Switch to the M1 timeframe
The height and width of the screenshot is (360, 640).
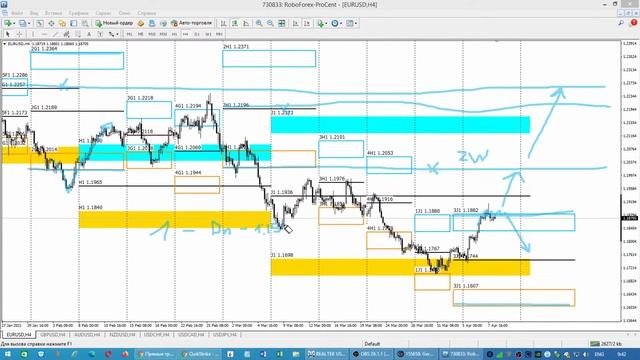coord(129,34)
